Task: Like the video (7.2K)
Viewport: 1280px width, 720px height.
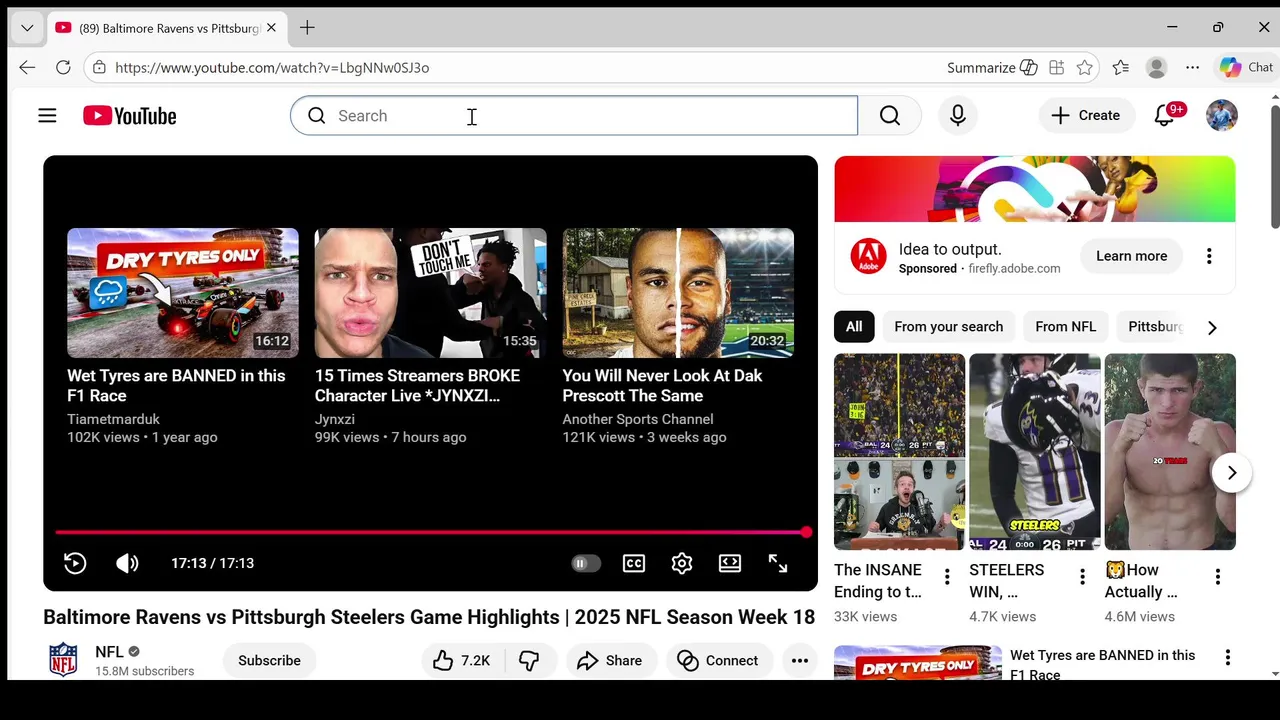Action: pyautogui.click(x=462, y=661)
